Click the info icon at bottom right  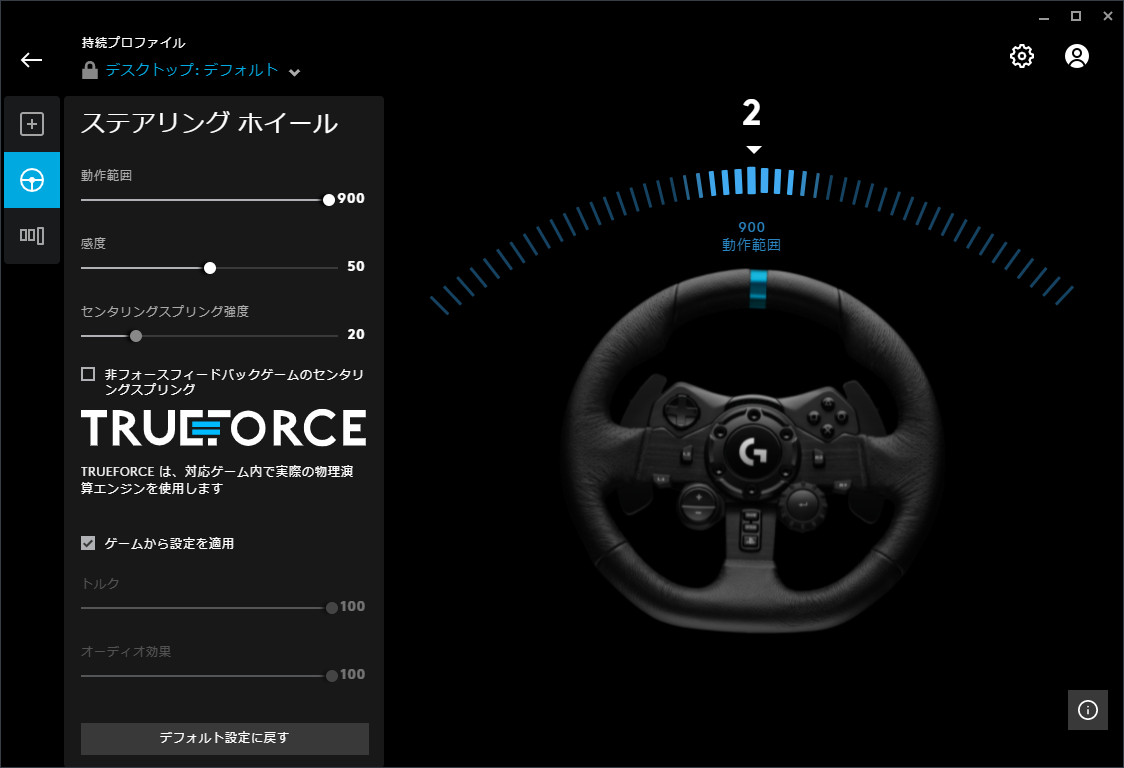click(x=1088, y=710)
